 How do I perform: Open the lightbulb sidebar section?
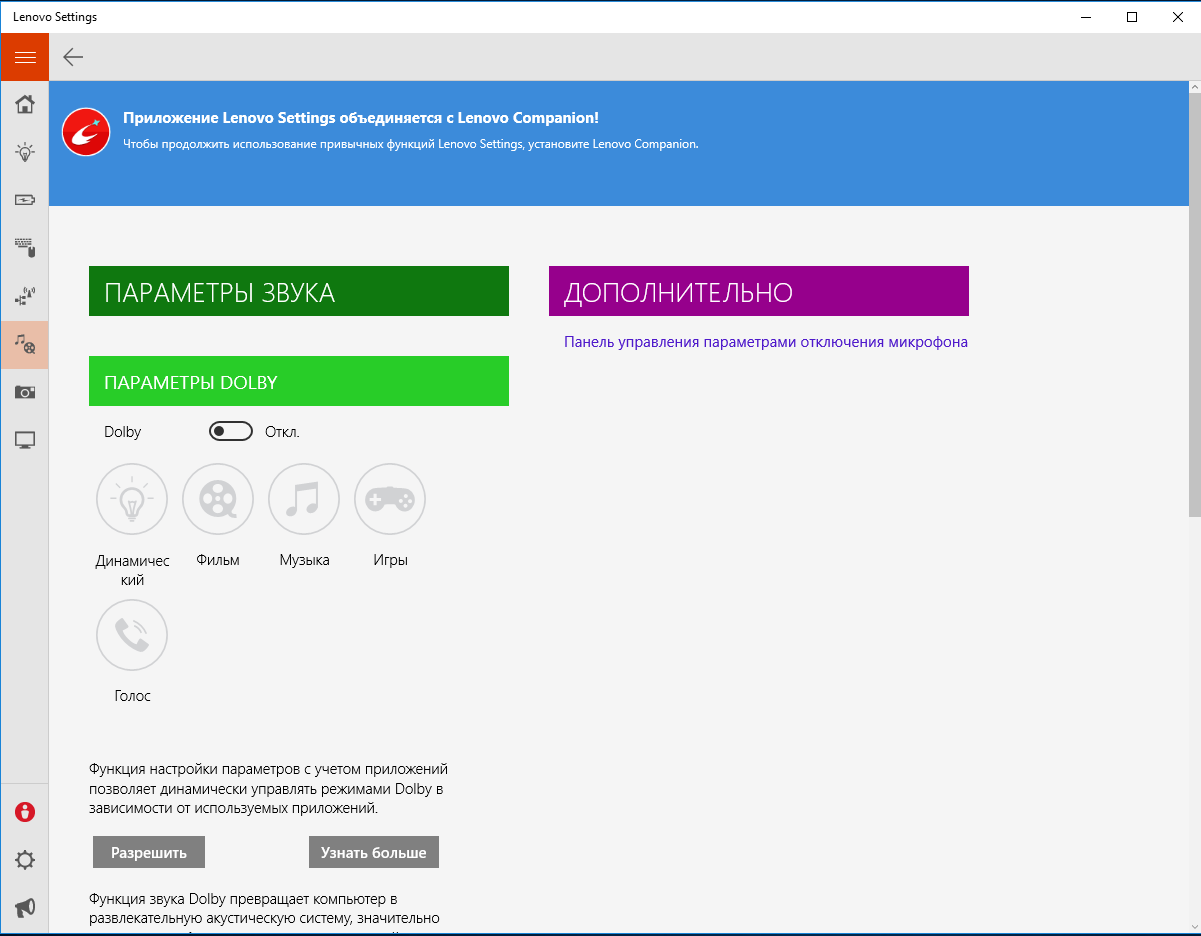(25, 152)
